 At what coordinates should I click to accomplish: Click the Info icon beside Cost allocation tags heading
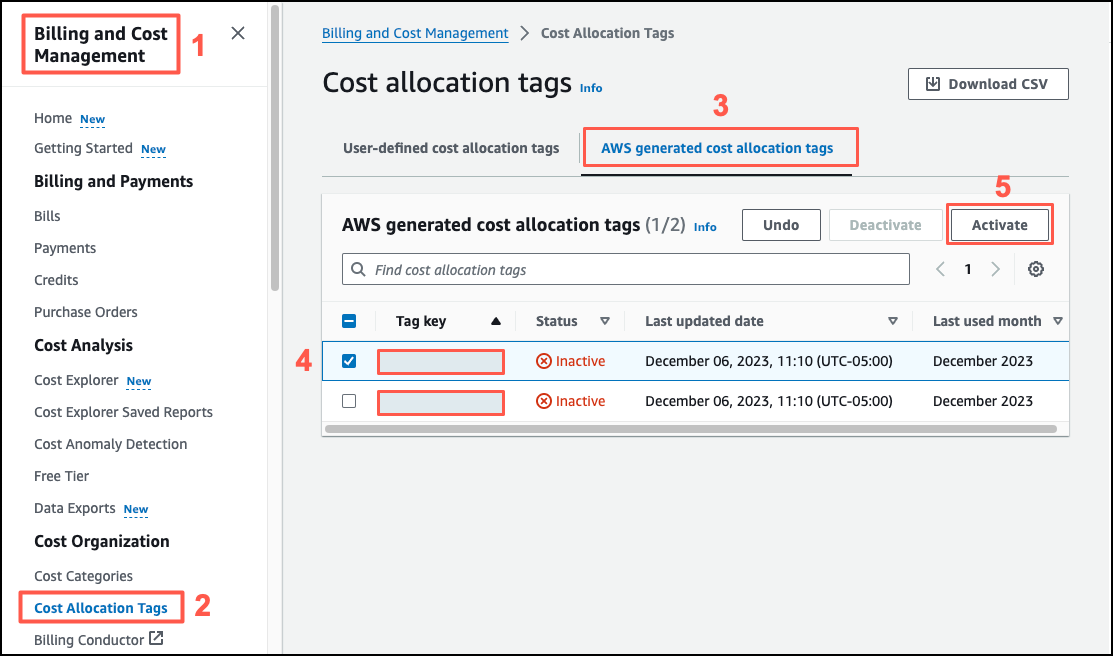590,88
